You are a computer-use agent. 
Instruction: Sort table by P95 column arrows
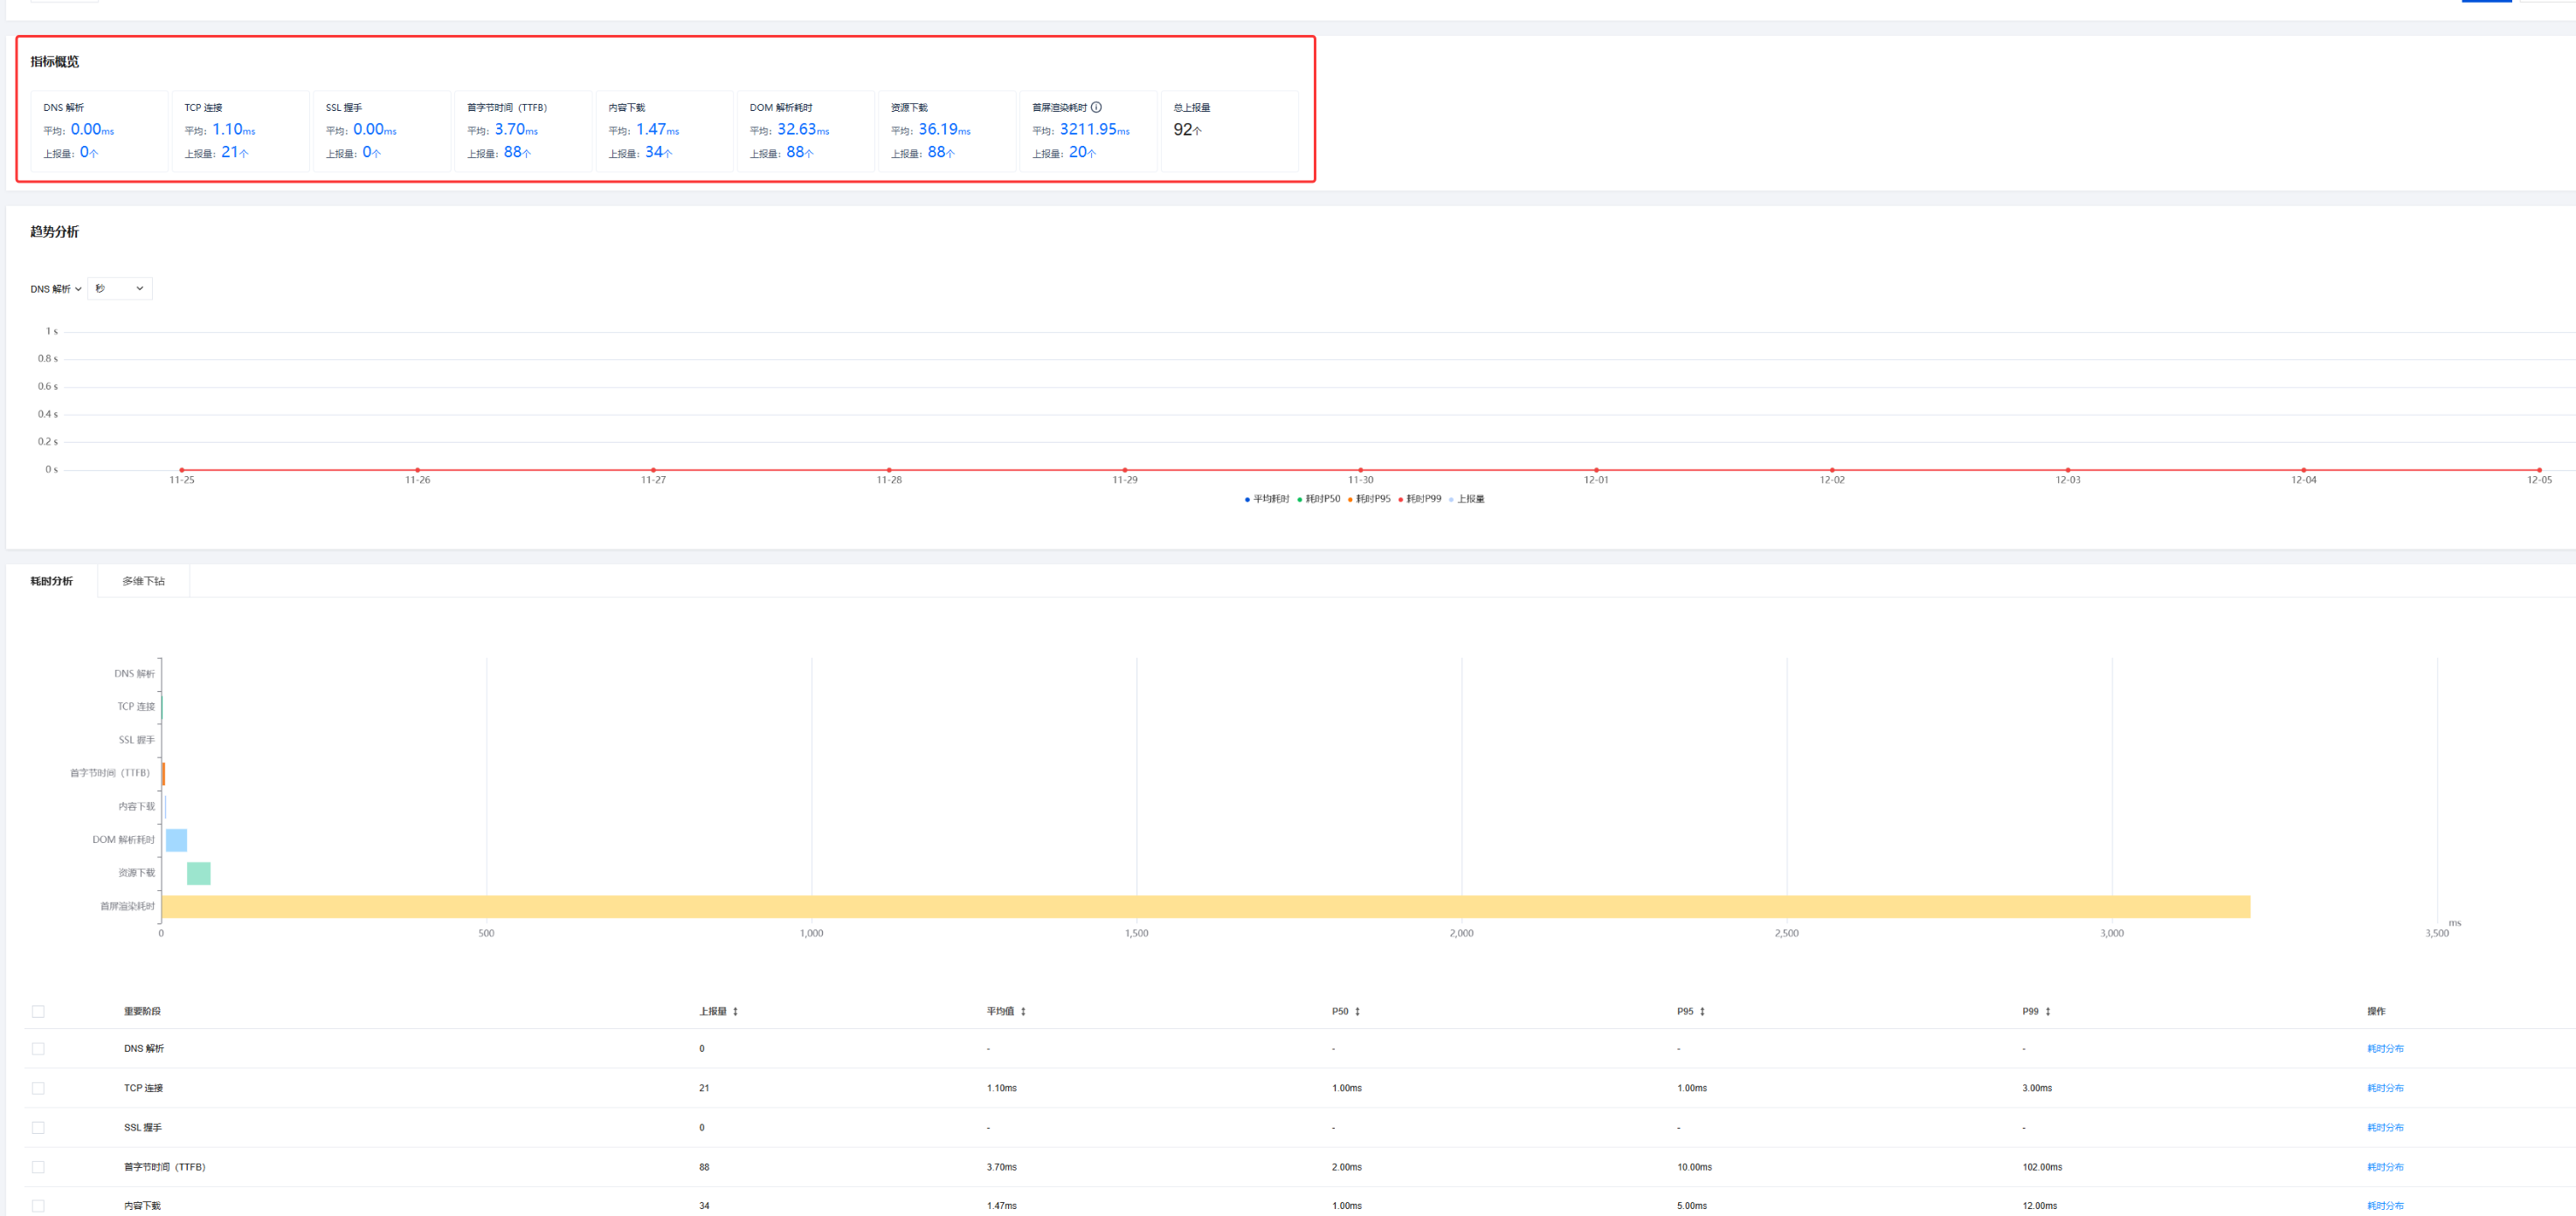coord(1702,1011)
